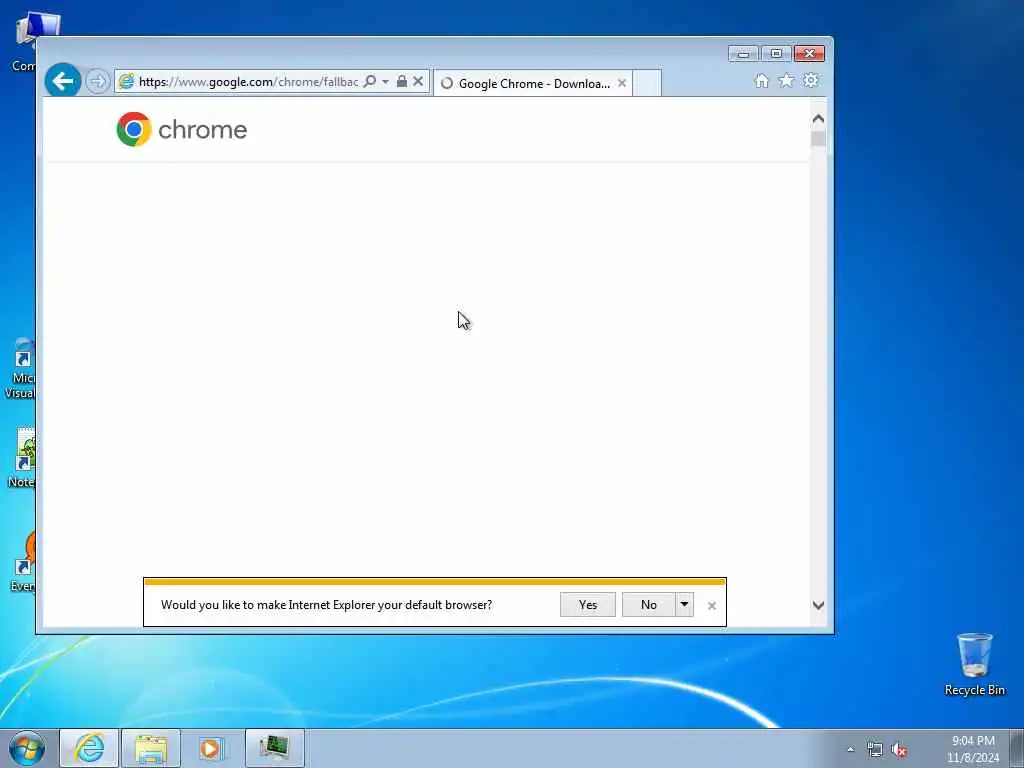Click the greyed forward navigation arrow
Image resolution: width=1024 pixels, height=768 pixels.
(x=97, y=82)
